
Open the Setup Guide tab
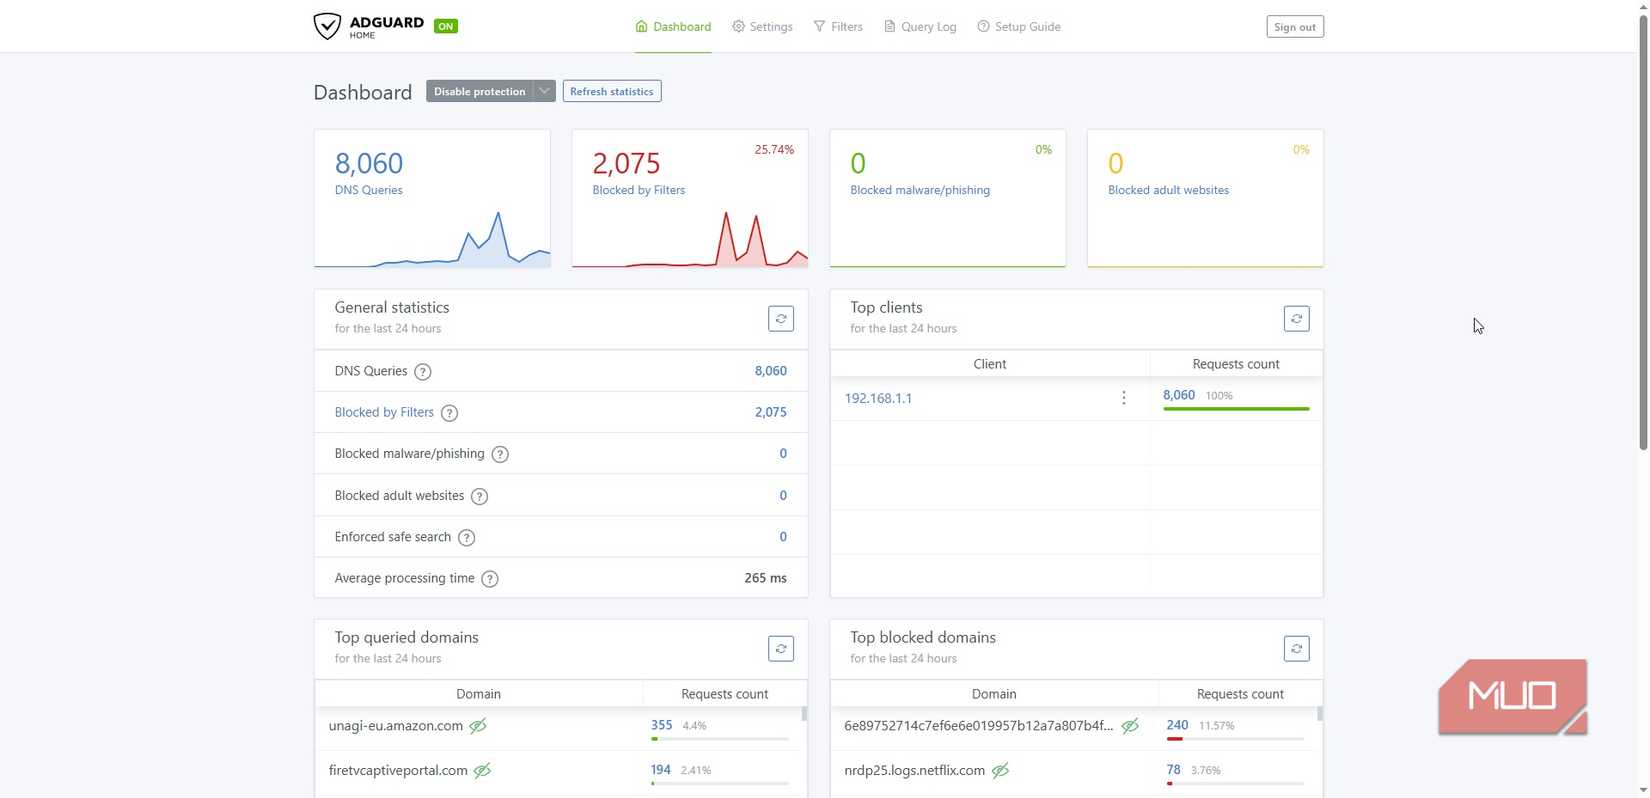tap(1019, 27)
